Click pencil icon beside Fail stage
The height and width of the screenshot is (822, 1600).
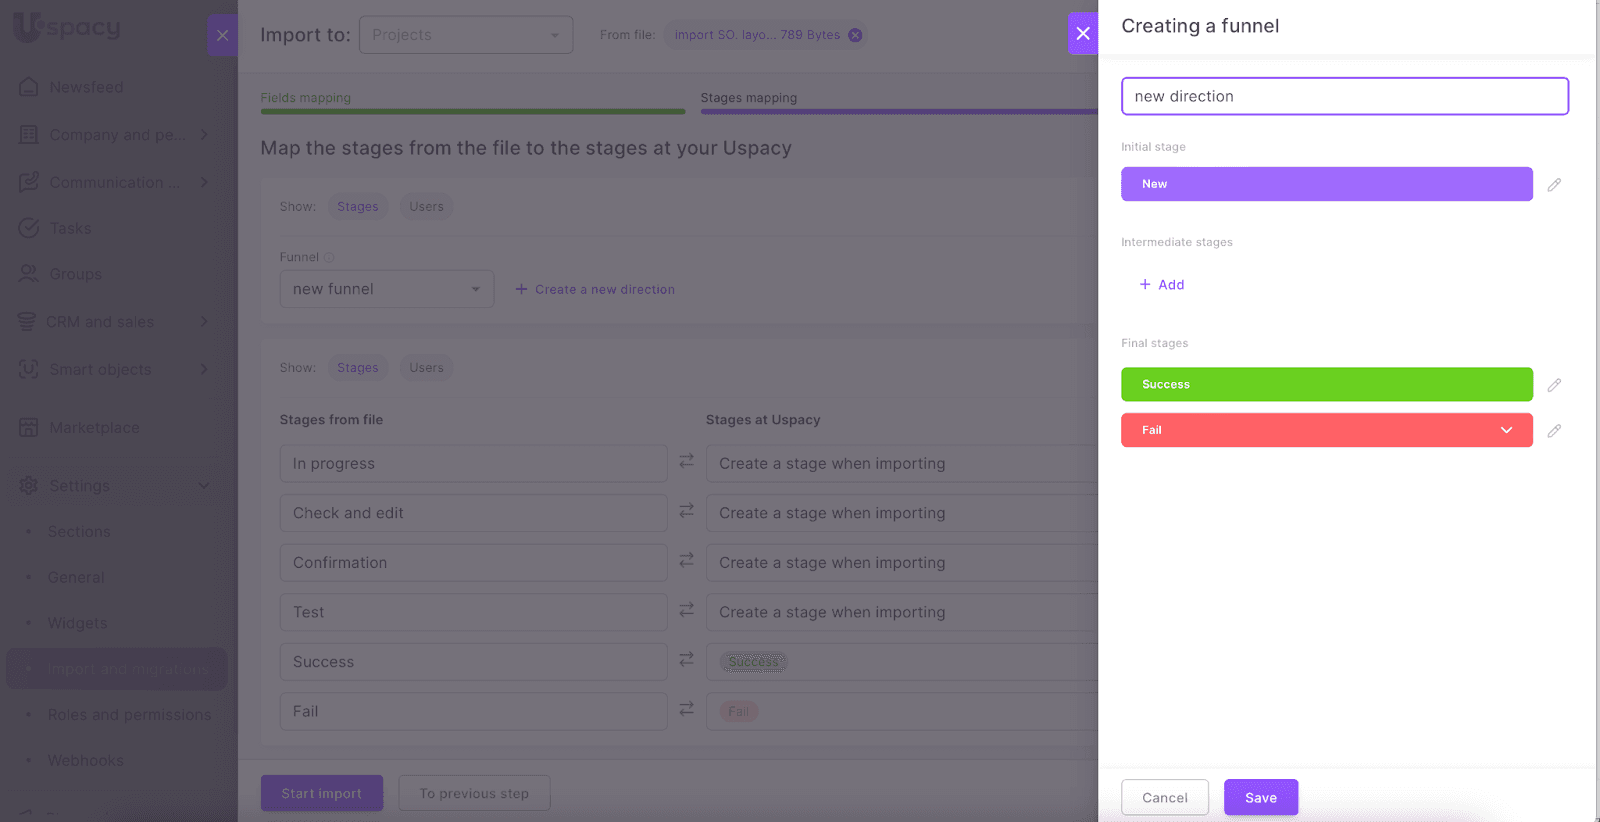point(1554,431)
